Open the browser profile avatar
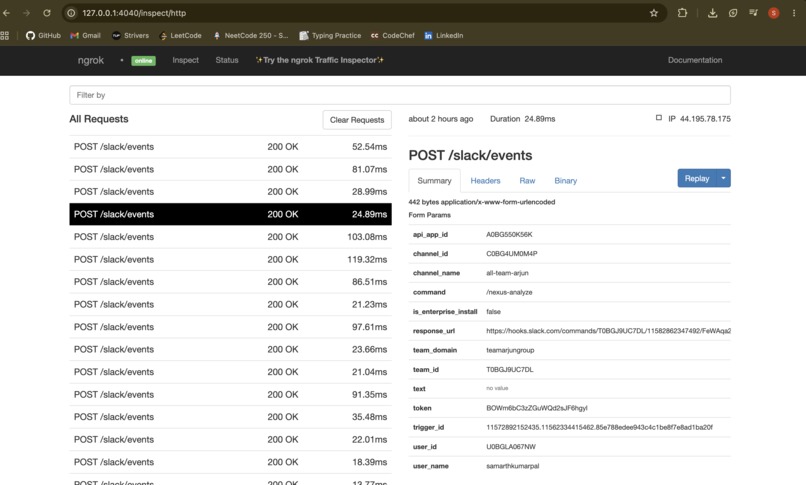Image resolution: width=806 pixels, height=485 pixels. (x=774, y=13)
